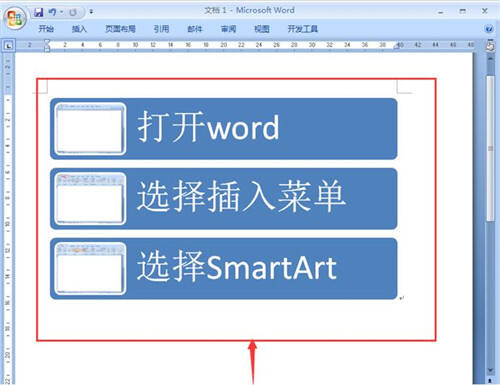Select the 引用 ribbon tab
The height and width of the screenshot is (385, 500).
(161, 29)
